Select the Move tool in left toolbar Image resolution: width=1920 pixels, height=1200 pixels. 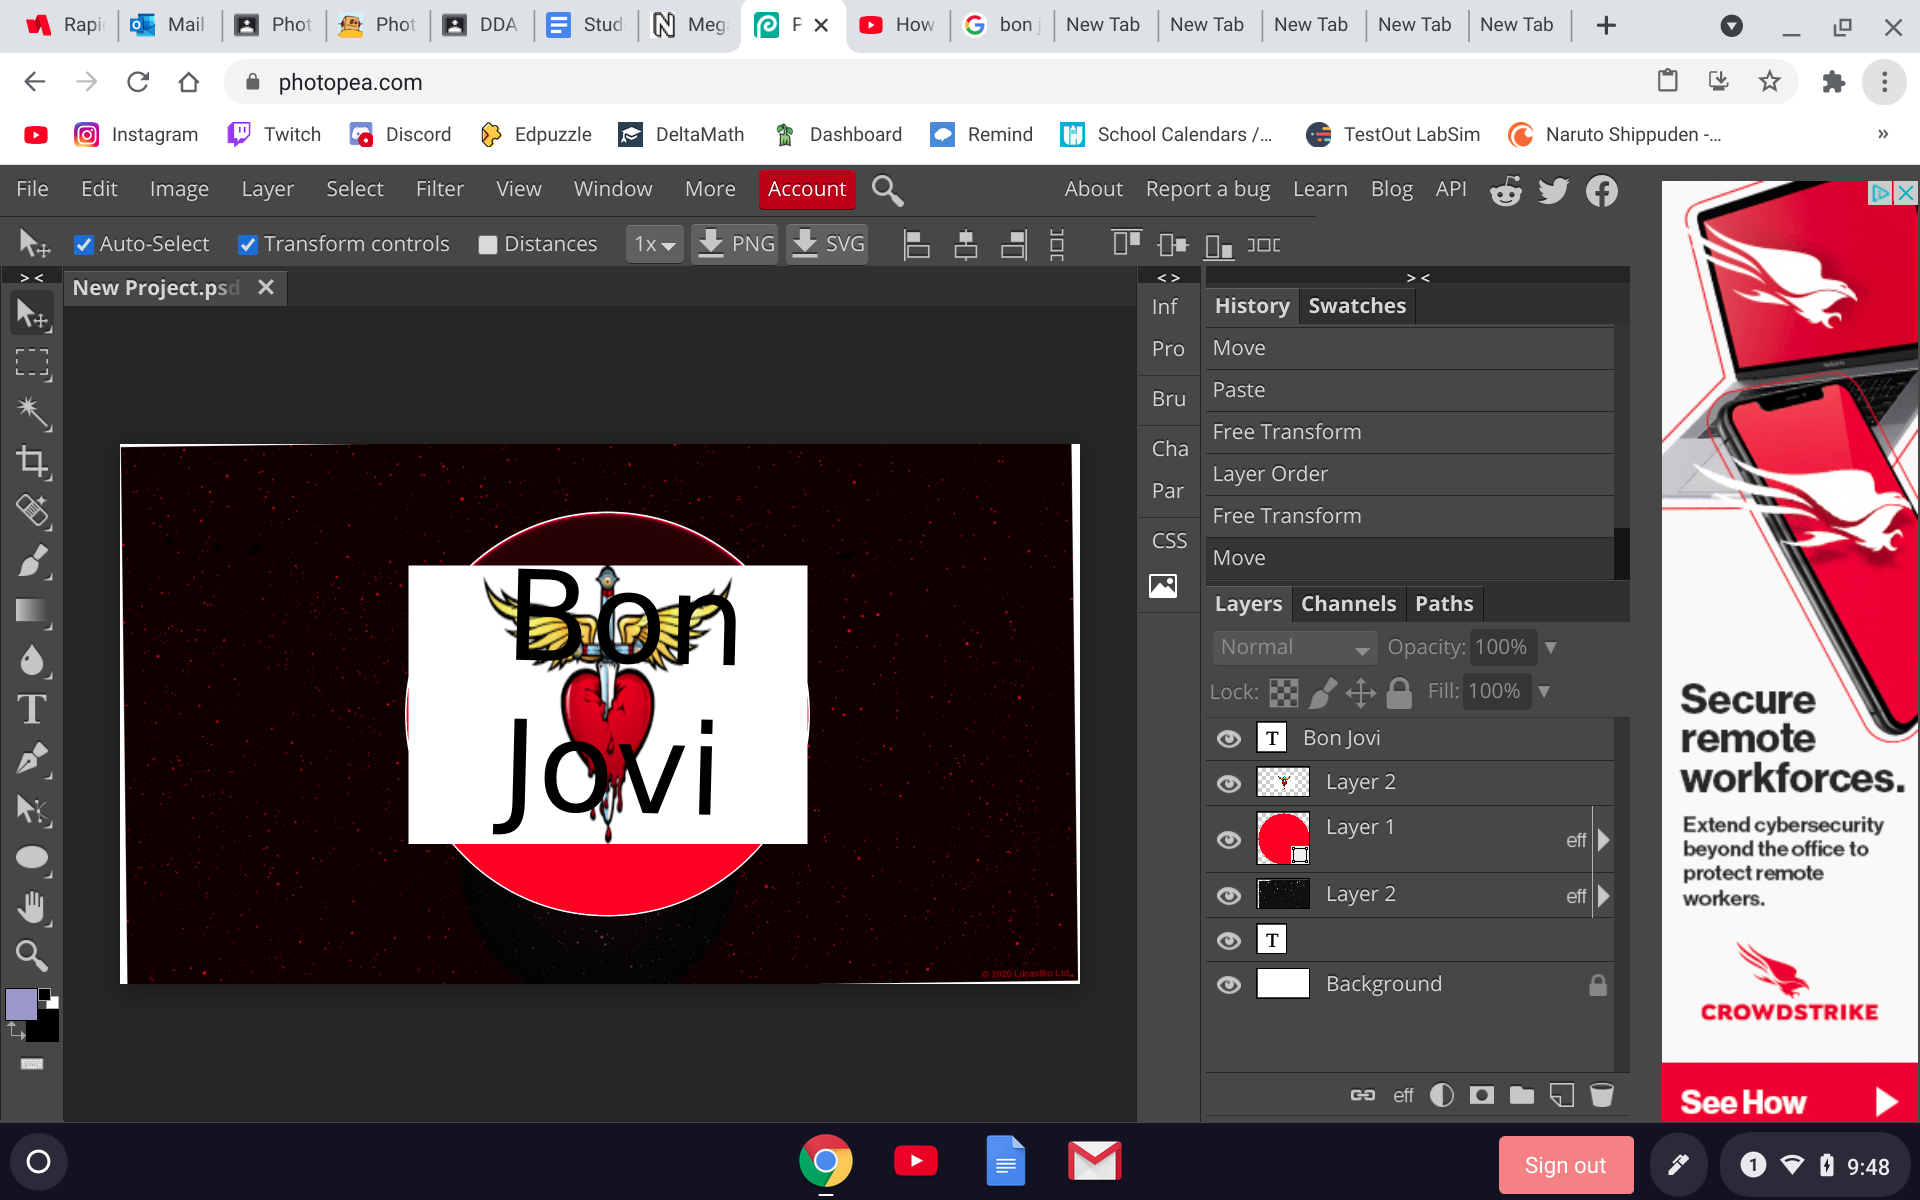pos(32,315)
